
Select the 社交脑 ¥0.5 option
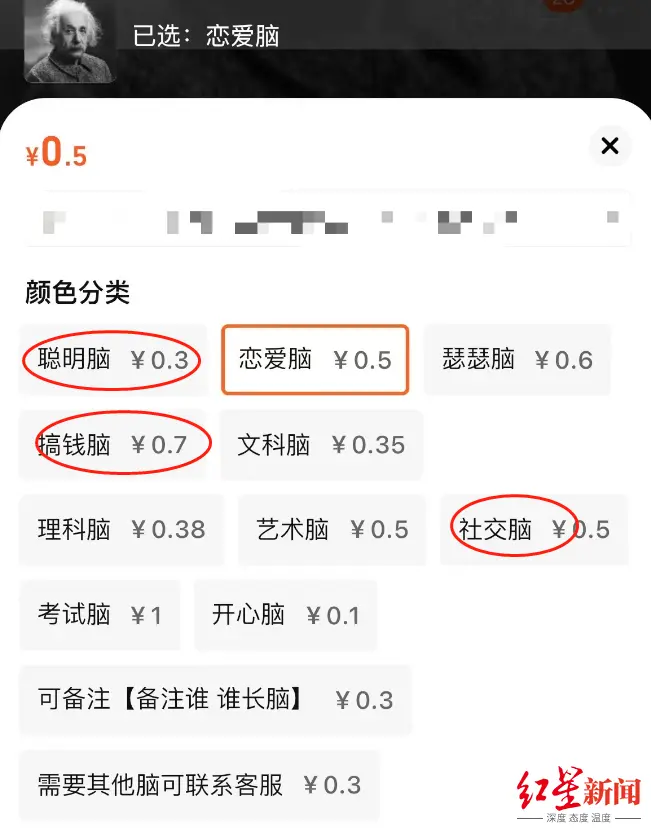tap(534, 530)
